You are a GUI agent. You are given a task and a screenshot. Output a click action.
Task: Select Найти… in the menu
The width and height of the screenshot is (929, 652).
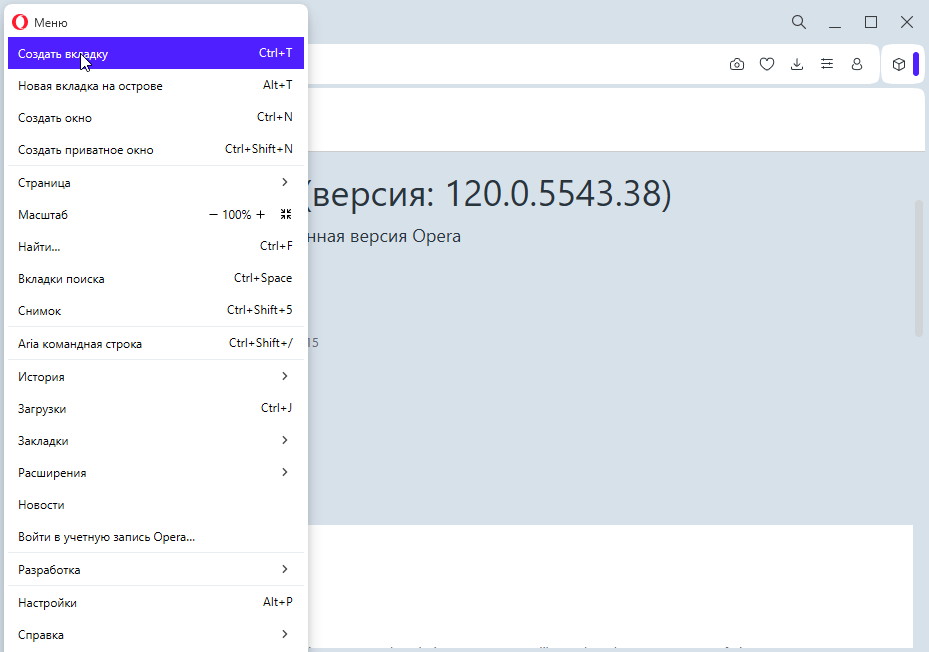(x=156, y=247)
